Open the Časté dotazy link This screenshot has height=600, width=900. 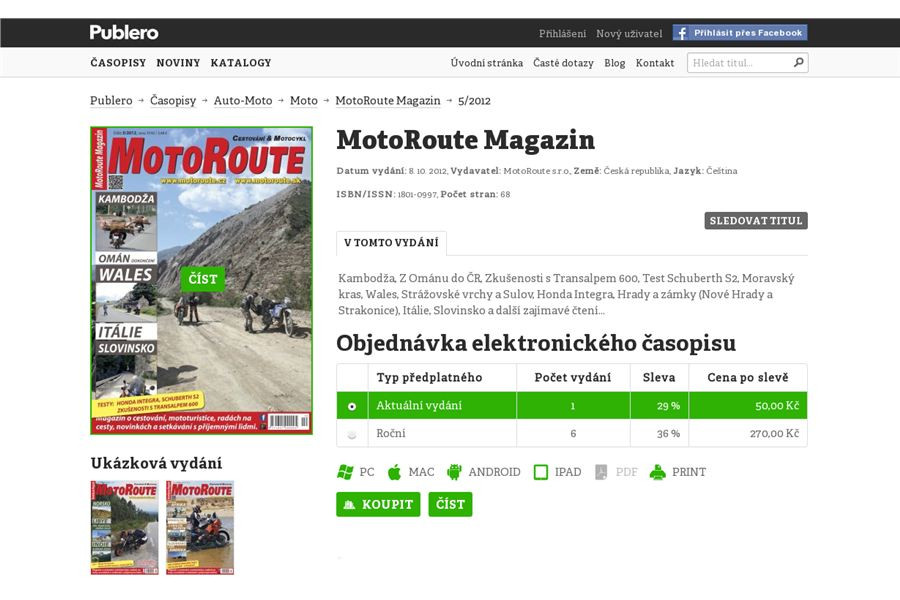(563, 63)
